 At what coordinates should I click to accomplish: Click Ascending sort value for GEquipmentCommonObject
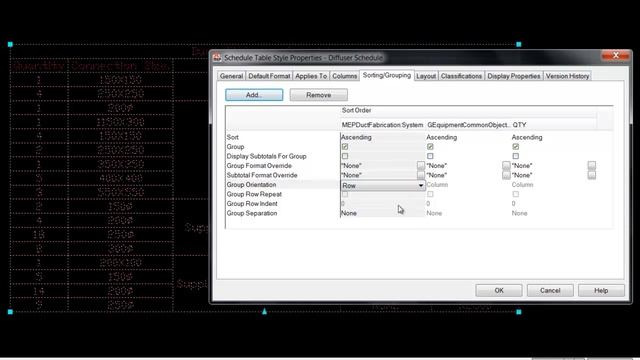[x=441, y=137]
